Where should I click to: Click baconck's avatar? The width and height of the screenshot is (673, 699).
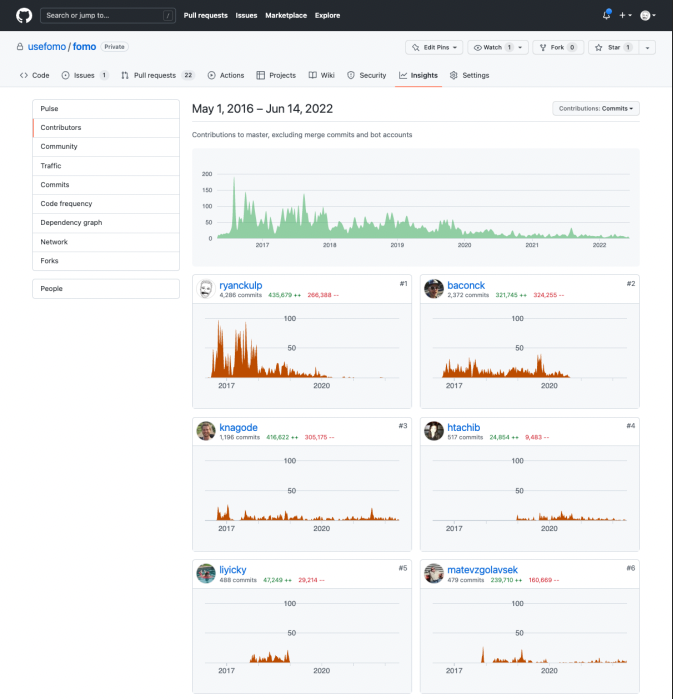[434, 289]
